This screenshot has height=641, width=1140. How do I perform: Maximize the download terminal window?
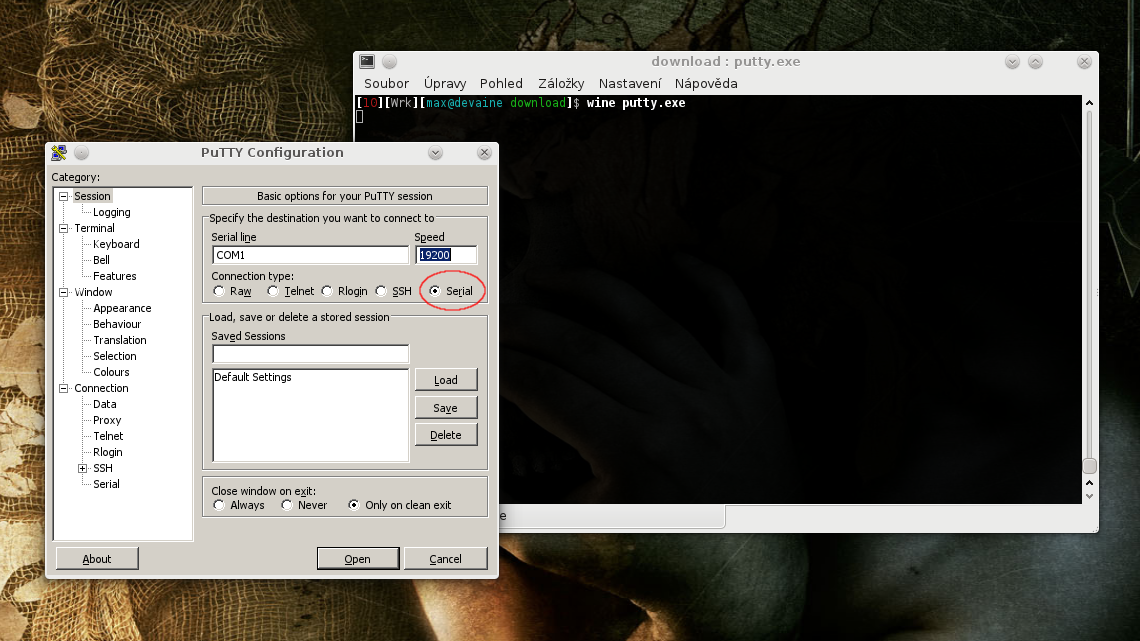1035,62
